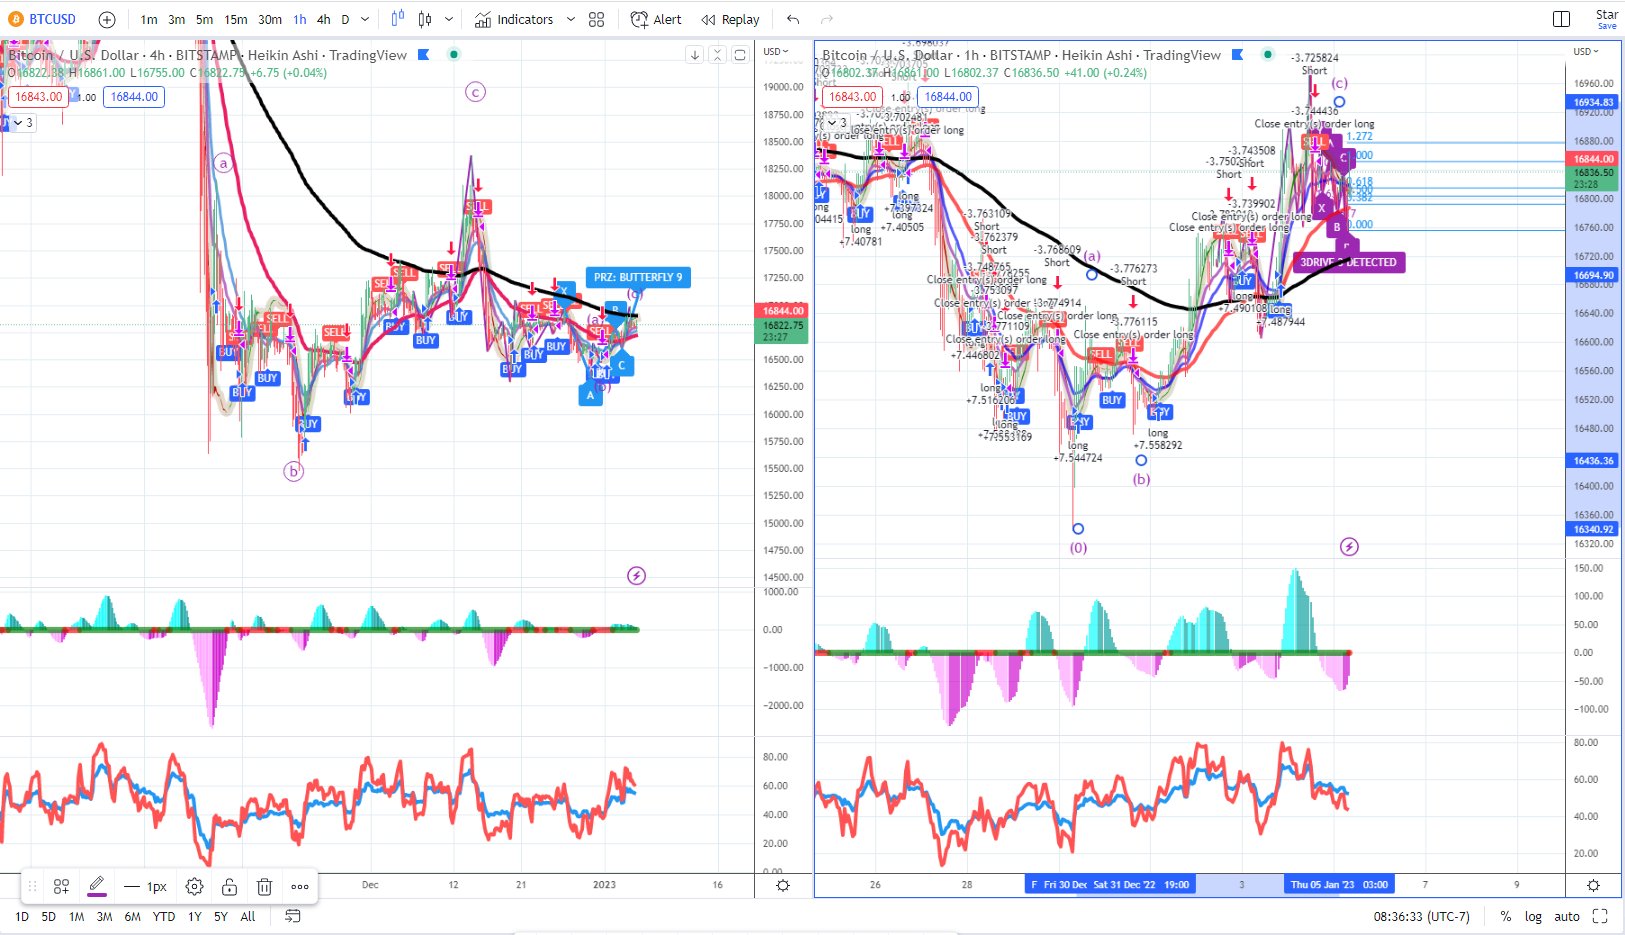Open the USD currency dropdown on right chart

pyautogui.click(x=1585, y=51)
